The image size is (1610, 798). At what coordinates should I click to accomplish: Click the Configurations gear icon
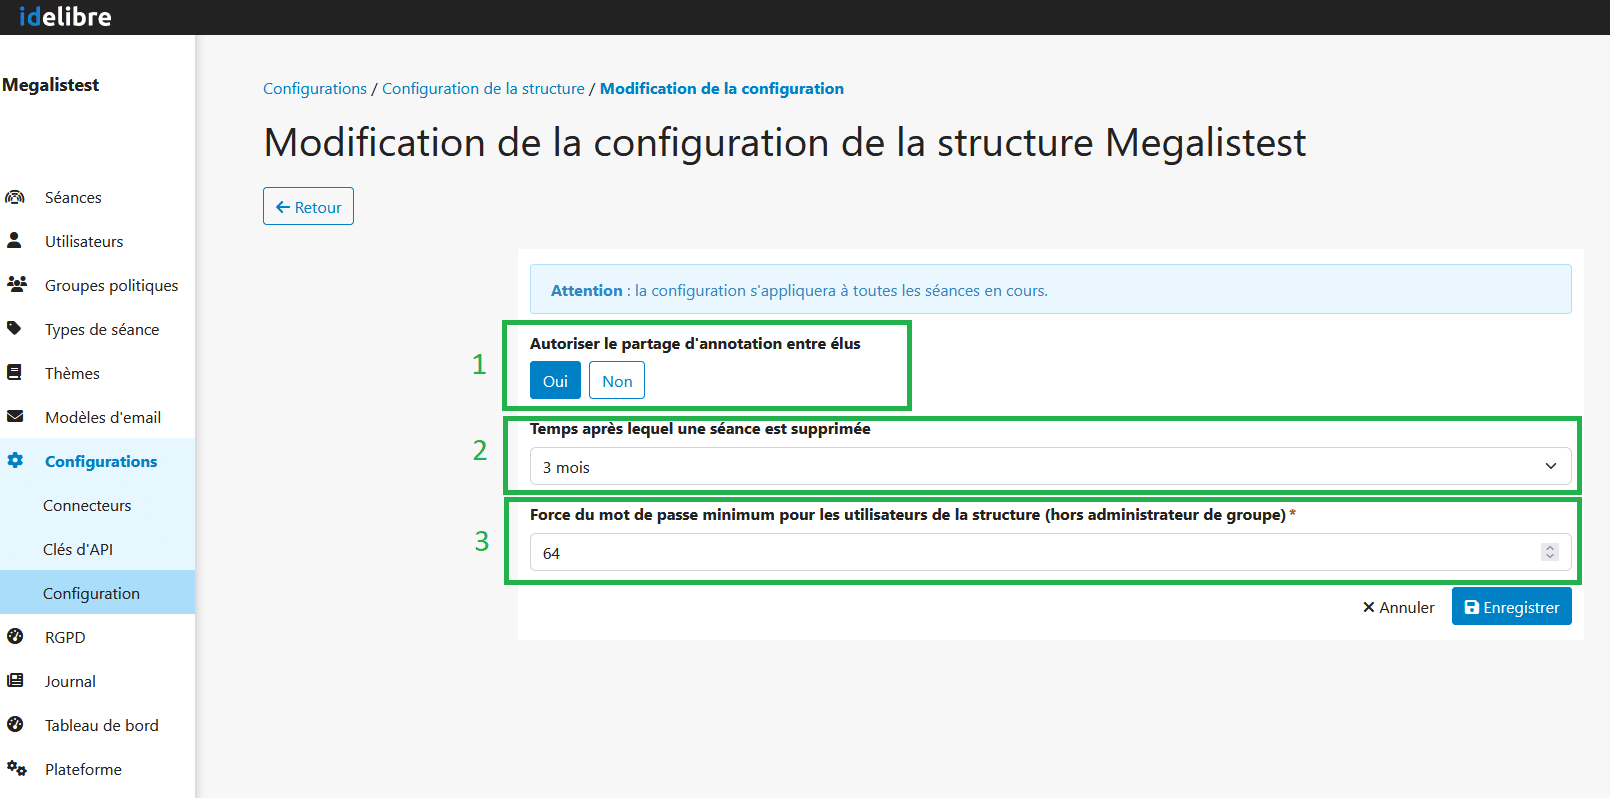15,461
